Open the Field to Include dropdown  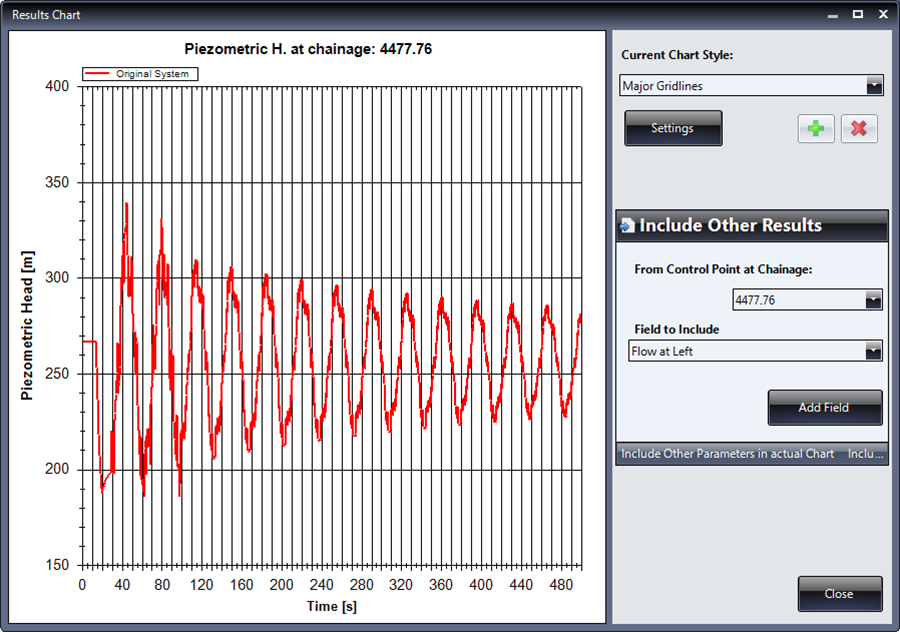coord(873,351)
